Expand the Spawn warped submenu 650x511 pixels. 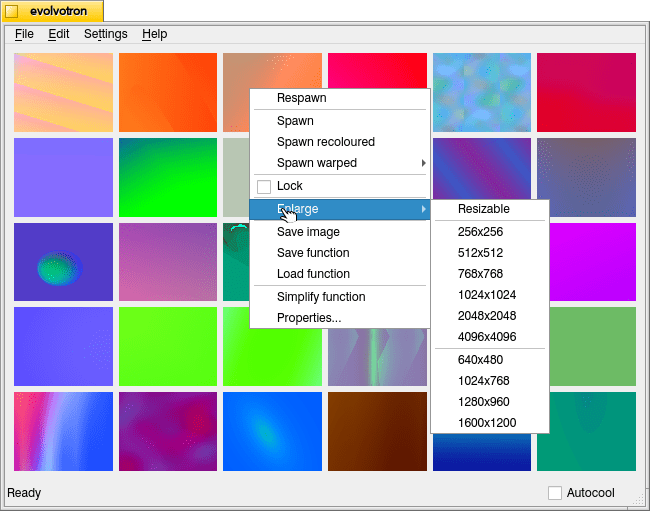tap(340, 163)
